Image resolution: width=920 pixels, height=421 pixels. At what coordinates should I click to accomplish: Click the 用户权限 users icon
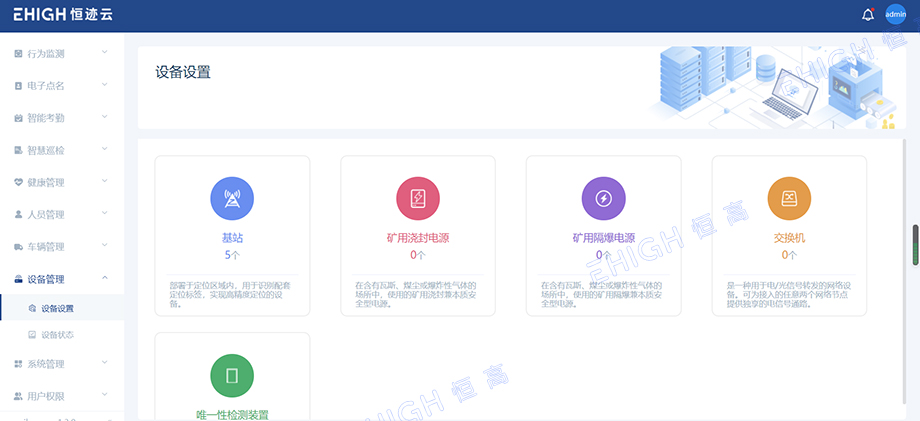18,396
